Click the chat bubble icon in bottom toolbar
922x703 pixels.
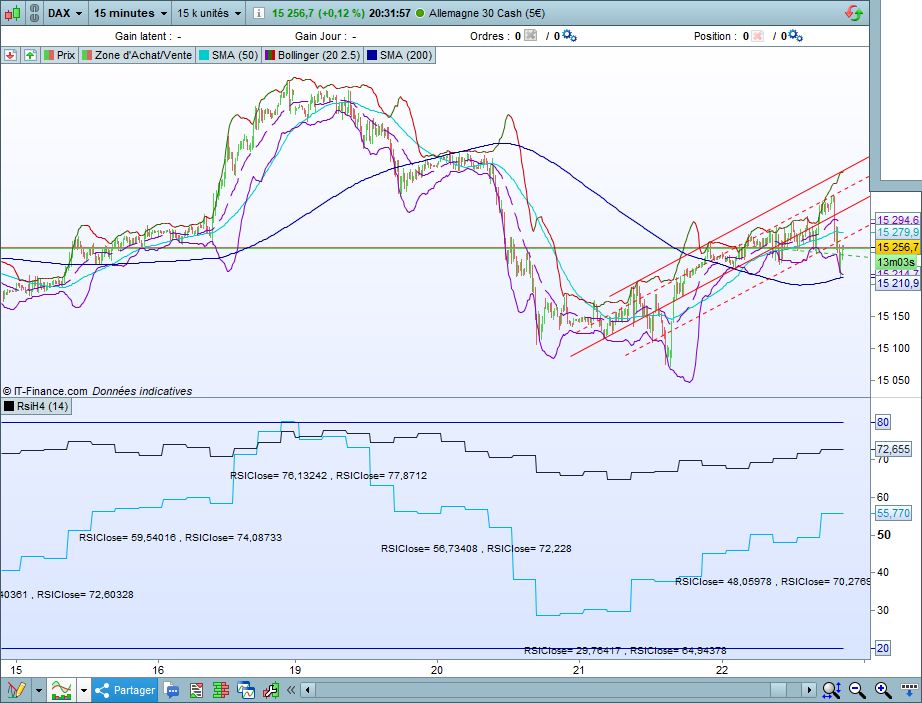[x=172, y=690]
